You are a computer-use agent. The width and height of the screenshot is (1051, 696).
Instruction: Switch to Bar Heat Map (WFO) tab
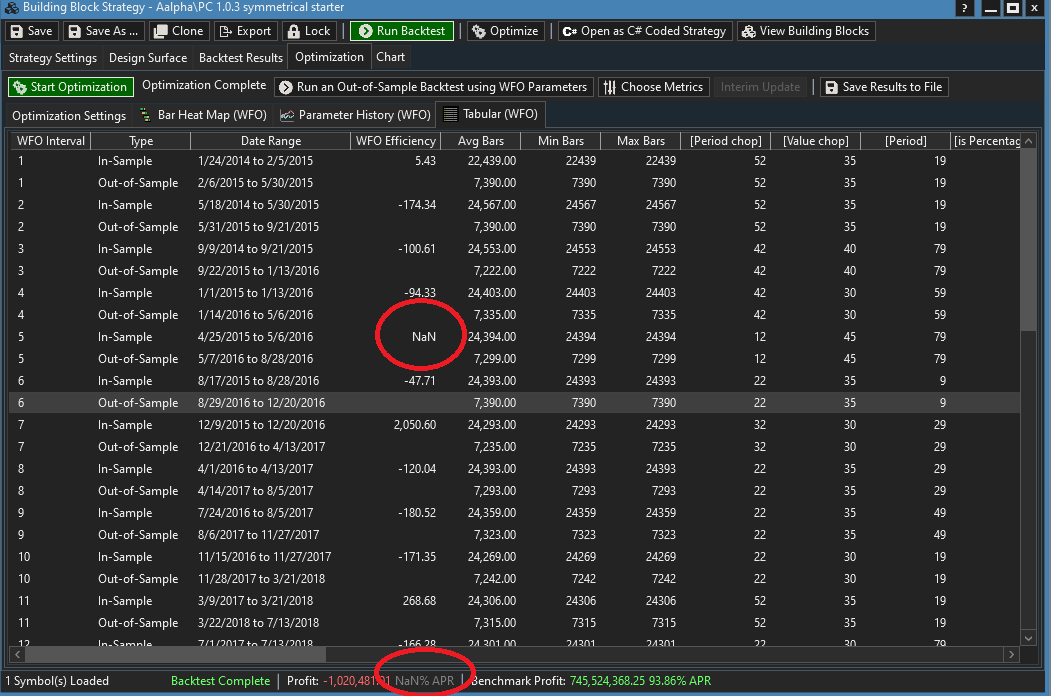(202, 115)
